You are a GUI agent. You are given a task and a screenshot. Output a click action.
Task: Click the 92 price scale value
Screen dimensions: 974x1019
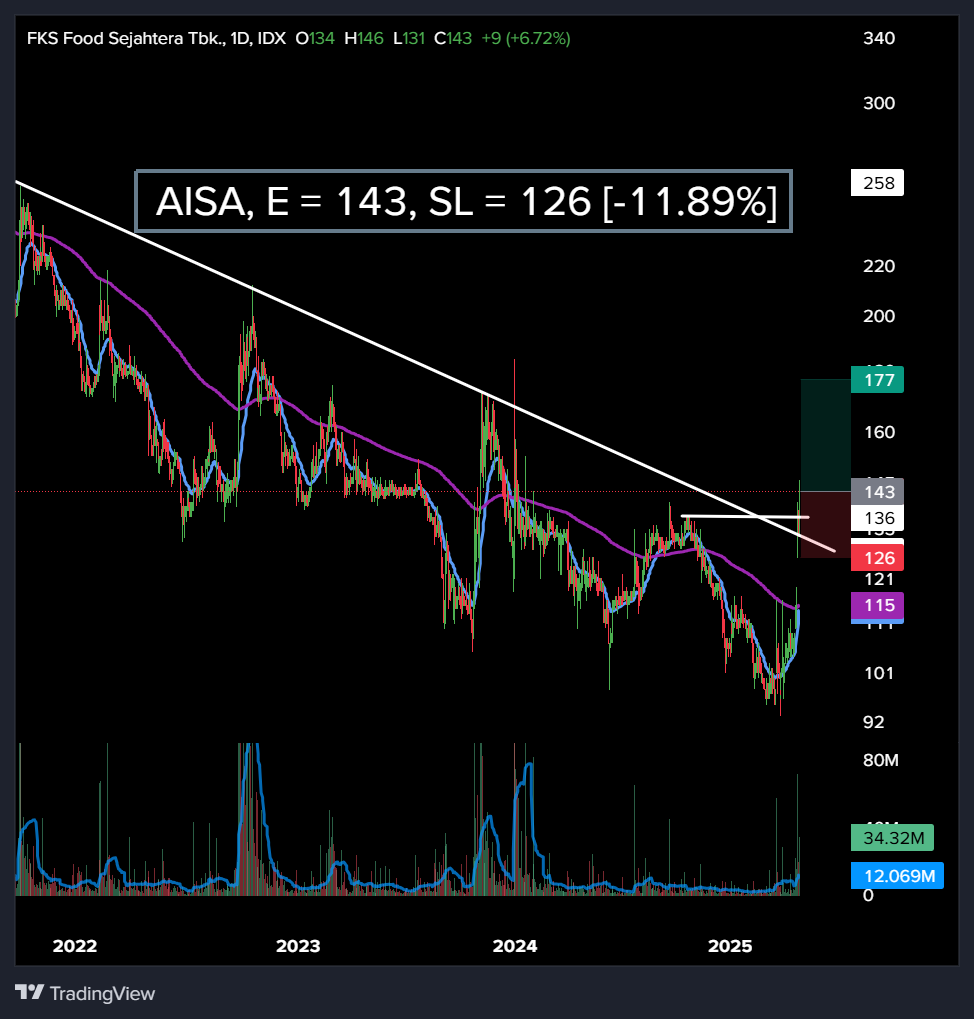click(x=874, y=722)
